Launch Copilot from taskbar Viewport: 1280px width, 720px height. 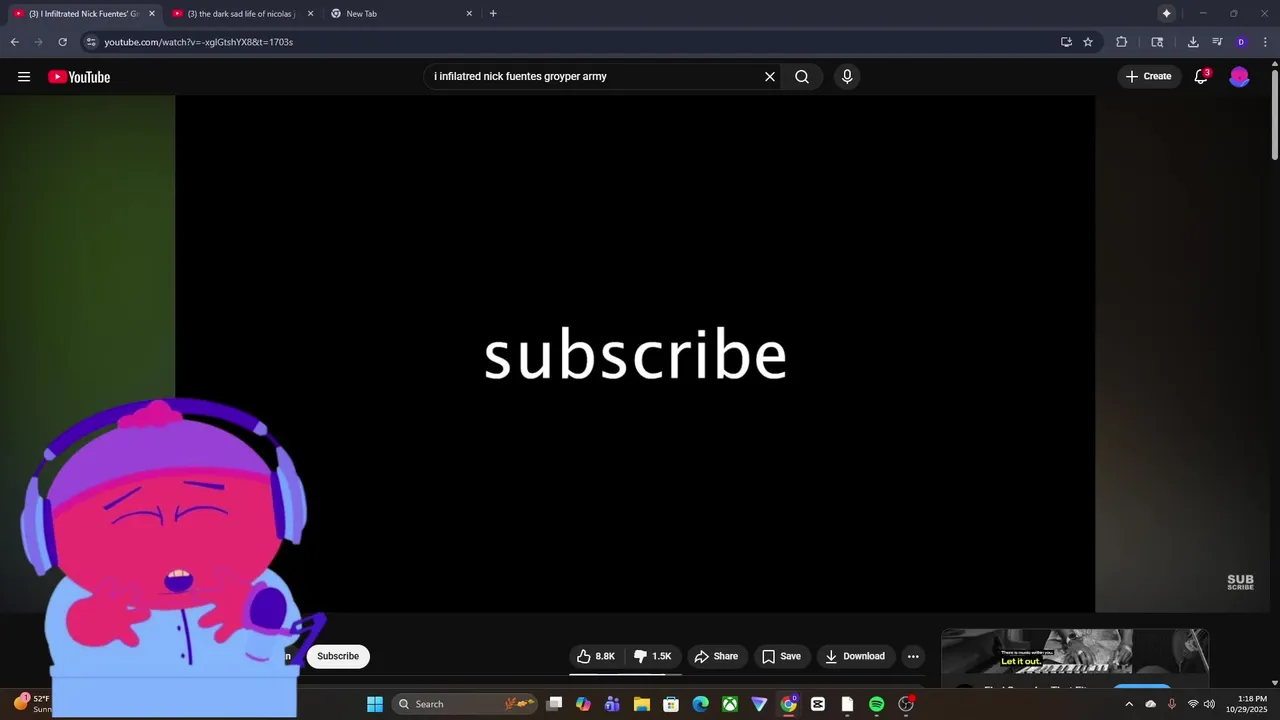click(x=583, y=704)
